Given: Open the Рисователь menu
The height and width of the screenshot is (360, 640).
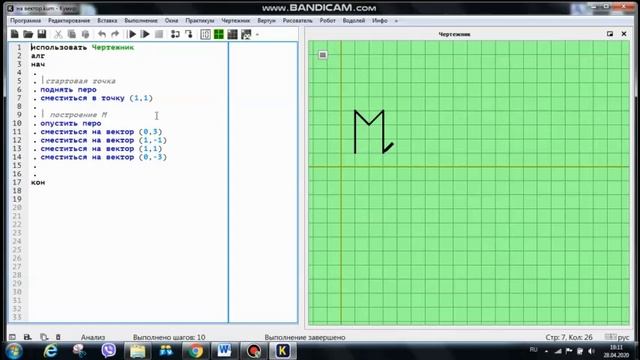Looking at the screenshot, I should click(297, 20).
